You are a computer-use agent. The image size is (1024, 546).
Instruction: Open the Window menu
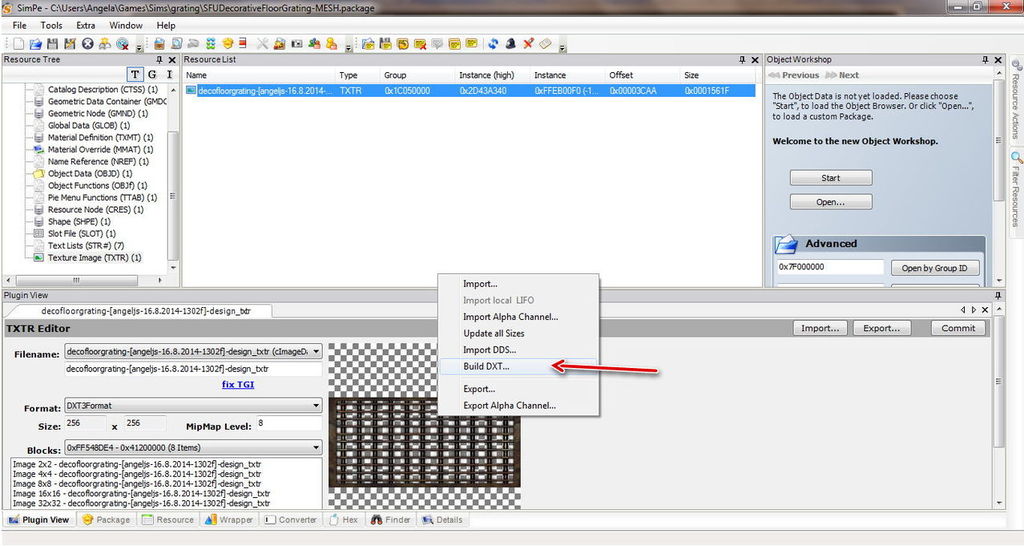coord(125,25)
